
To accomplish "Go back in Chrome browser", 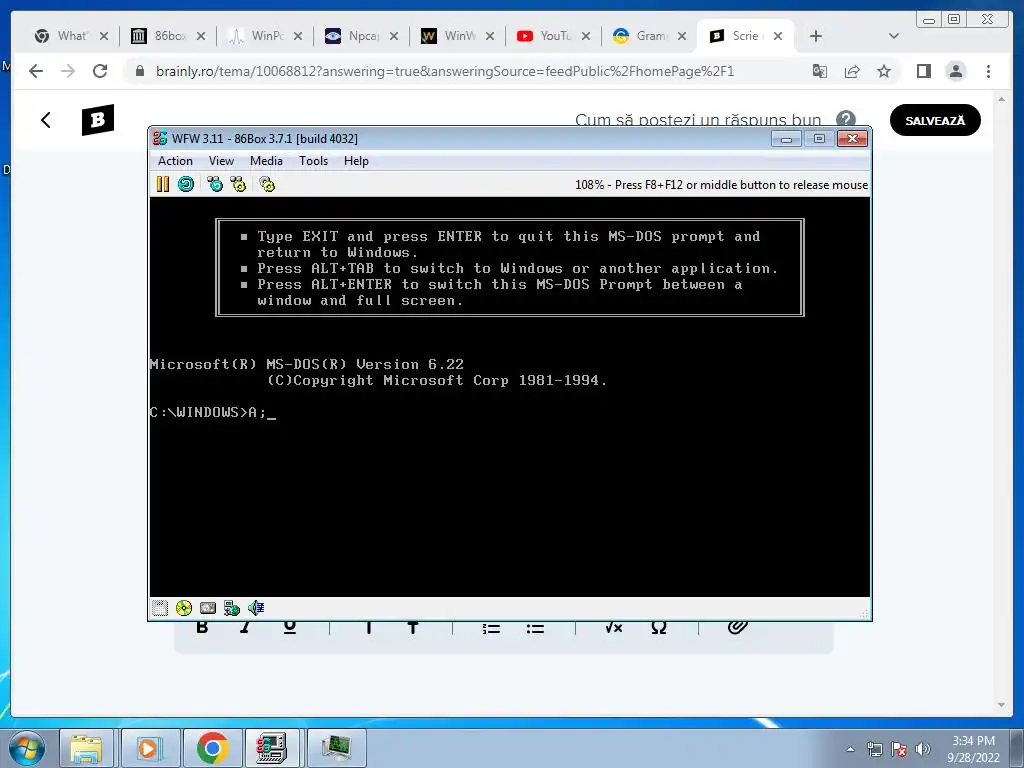I will (36, 71).
